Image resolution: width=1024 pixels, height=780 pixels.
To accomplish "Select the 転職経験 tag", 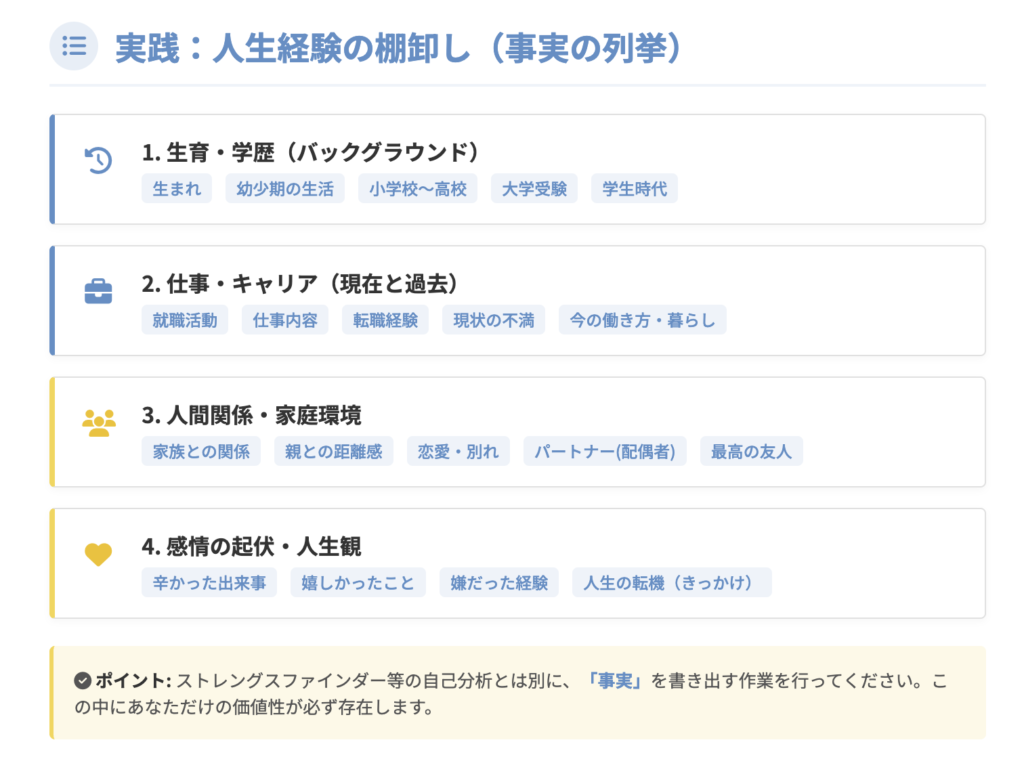I will [385, 320].
